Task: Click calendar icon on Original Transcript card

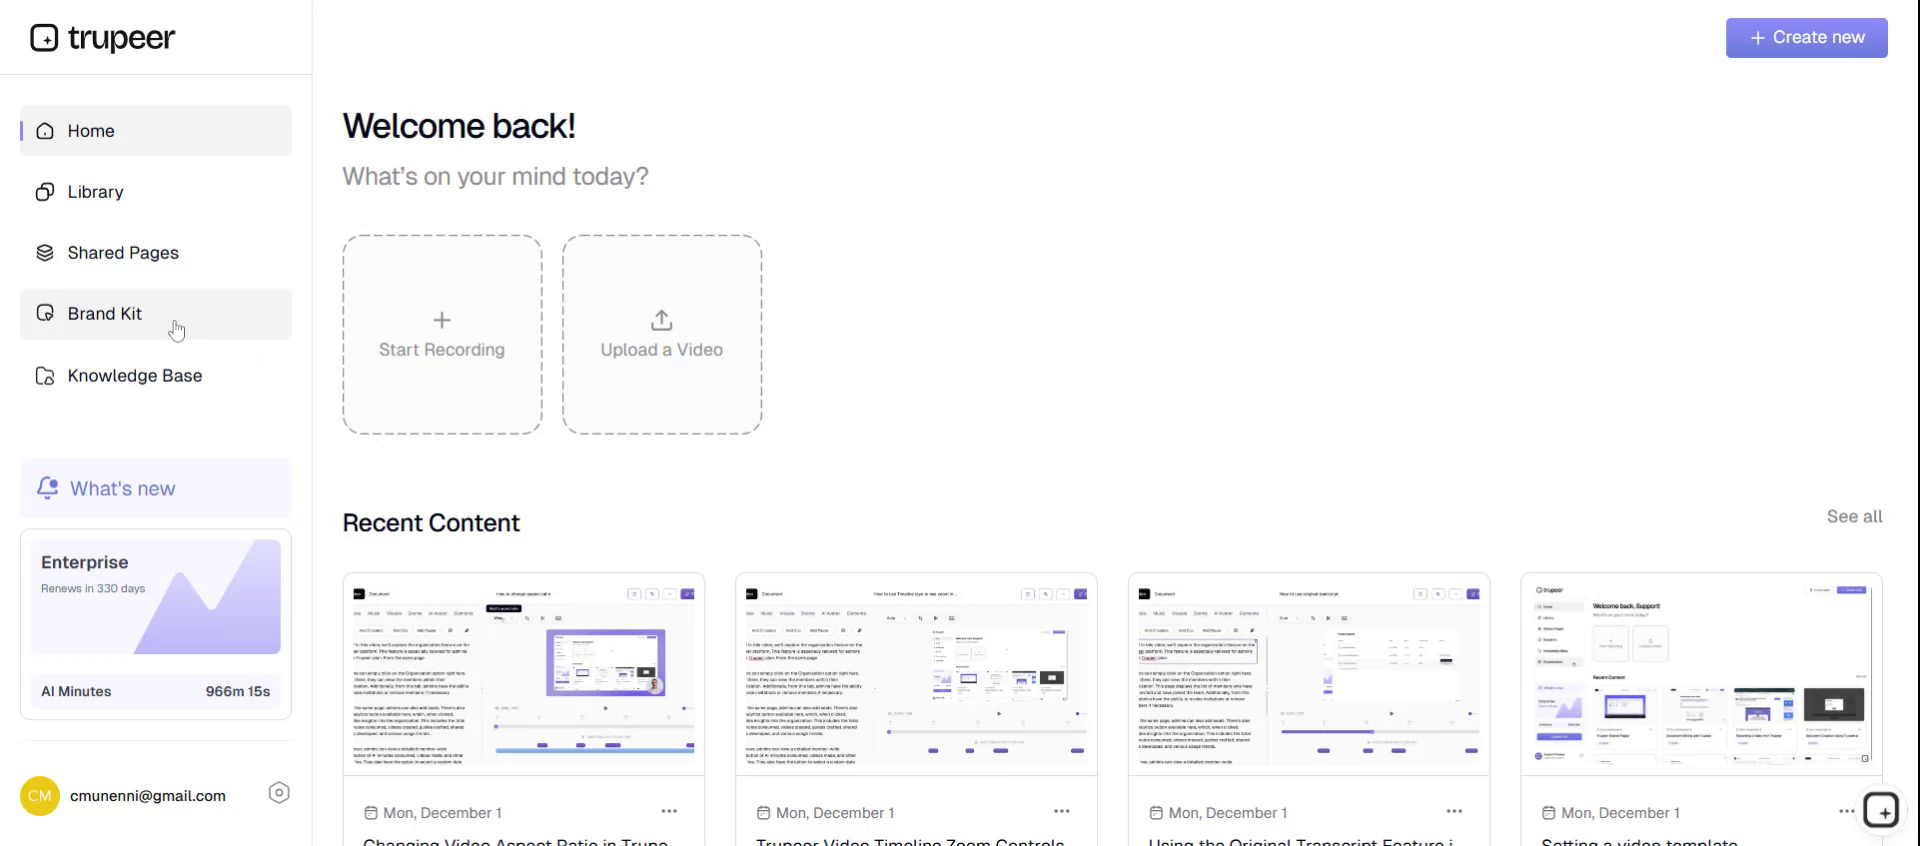Action: click(1156, 813)
